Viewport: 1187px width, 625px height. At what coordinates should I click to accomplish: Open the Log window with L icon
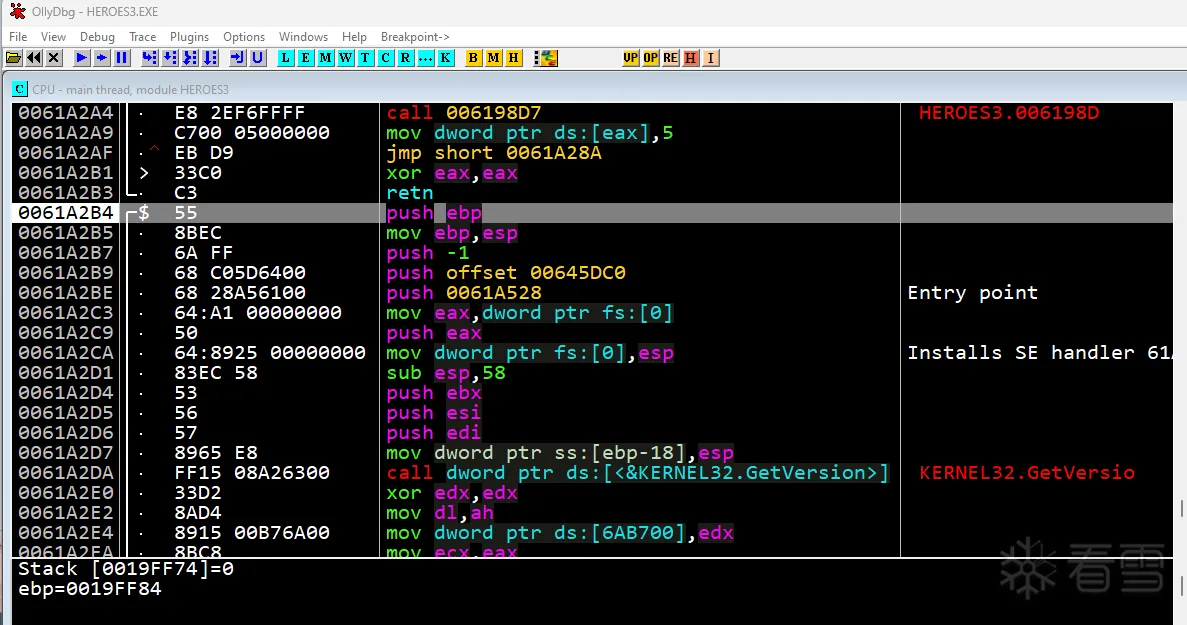(286, 58)
